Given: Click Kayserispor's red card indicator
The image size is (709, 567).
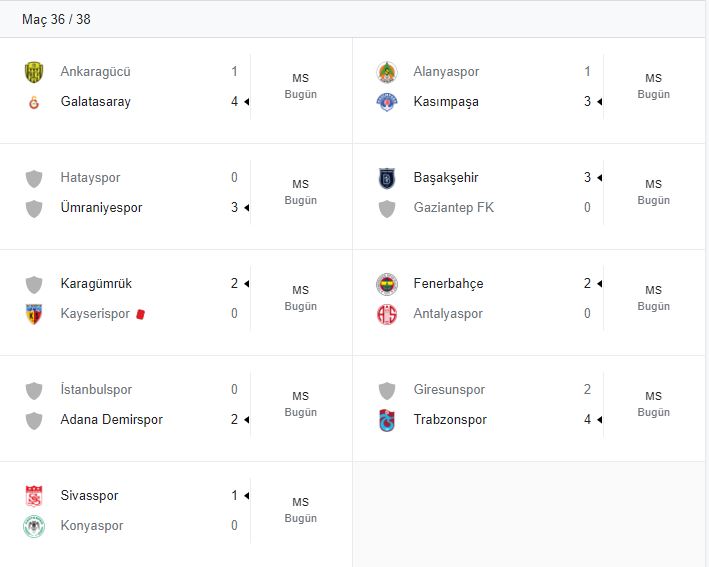Looking at the screenshot, I should [141, 314].
